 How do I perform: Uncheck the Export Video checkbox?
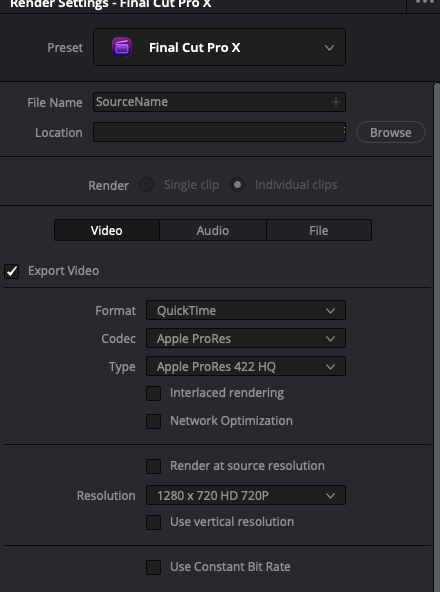(x=12, y=271)
